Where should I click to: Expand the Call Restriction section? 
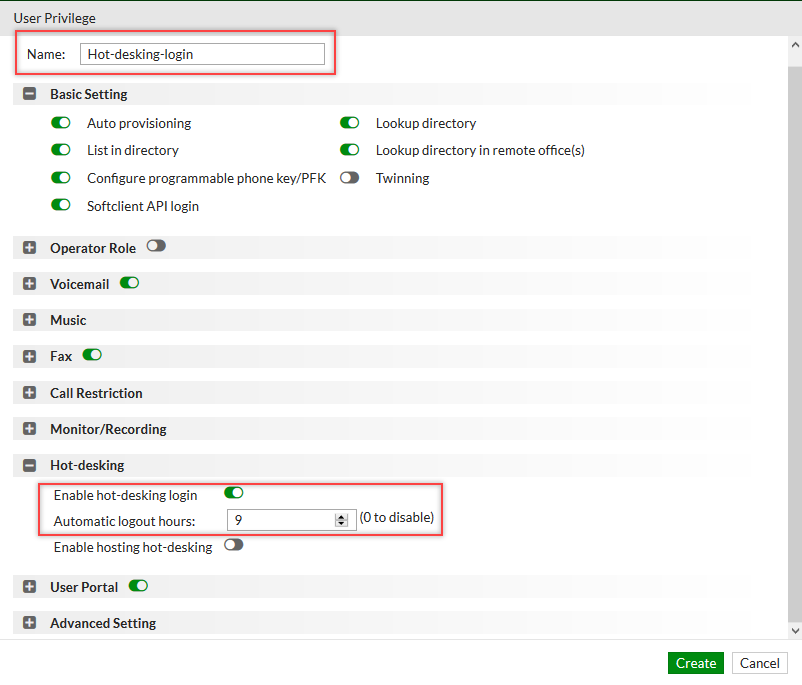28,392
